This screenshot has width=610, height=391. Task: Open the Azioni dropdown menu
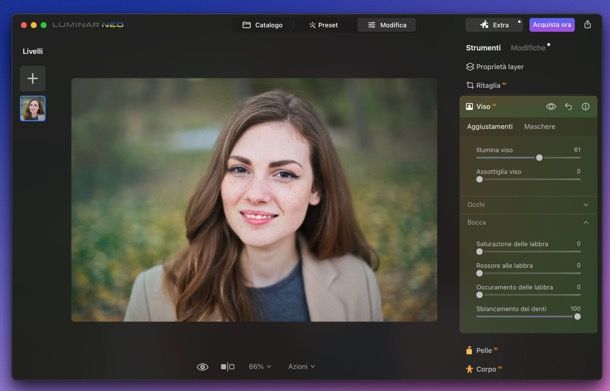pyautogui.click(x=301, y=366)
